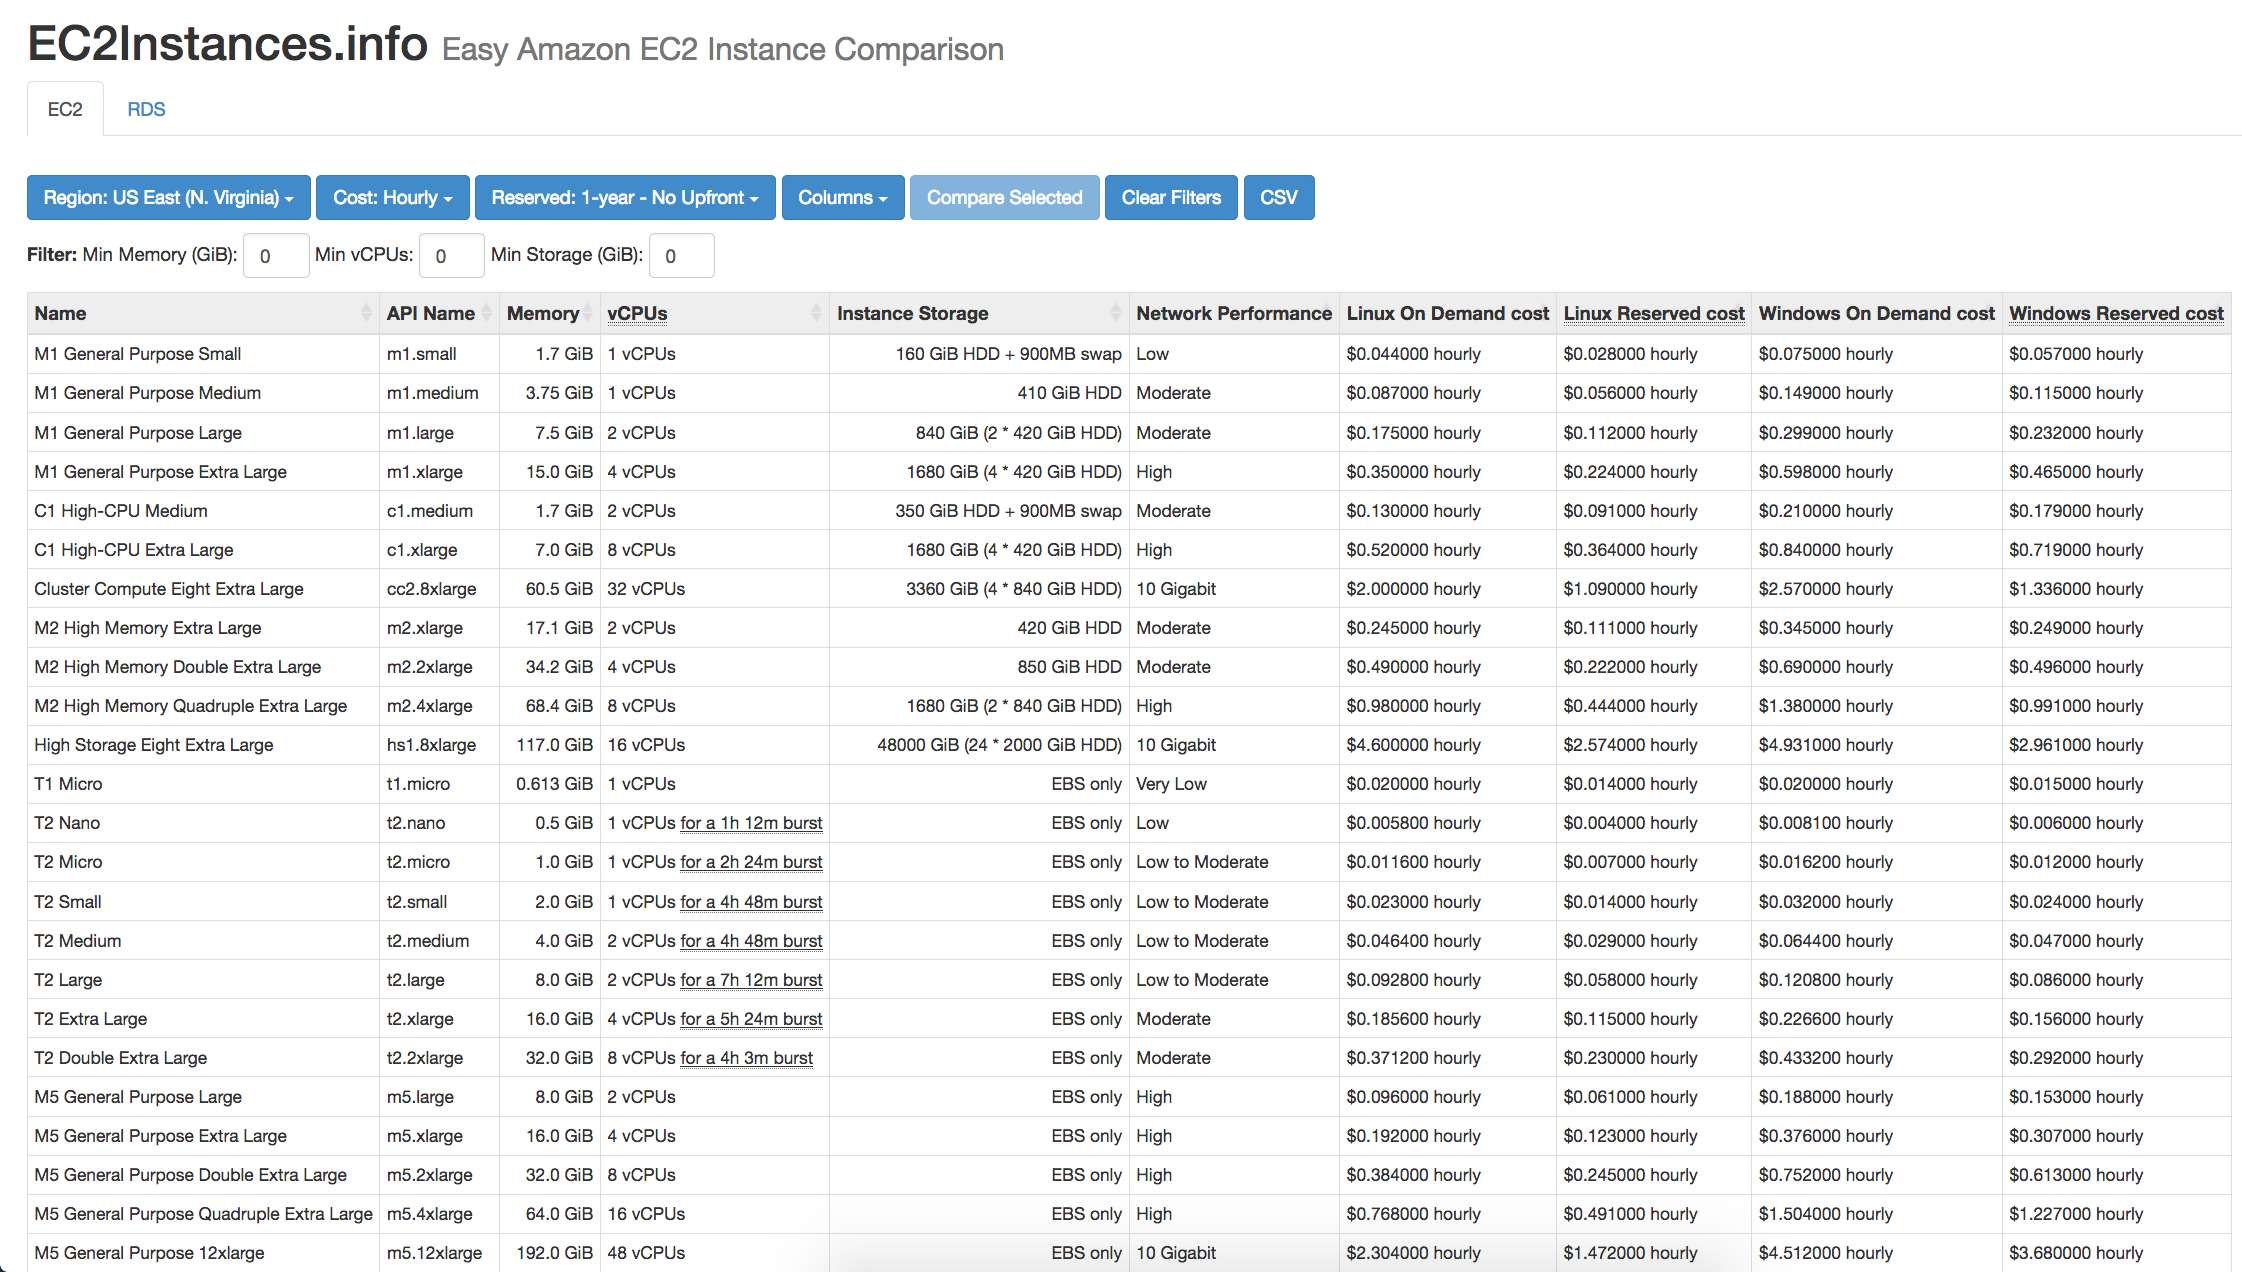2242x1272 pixels.
Task: Switch to the RDS tab
Action: coord(146,109)
